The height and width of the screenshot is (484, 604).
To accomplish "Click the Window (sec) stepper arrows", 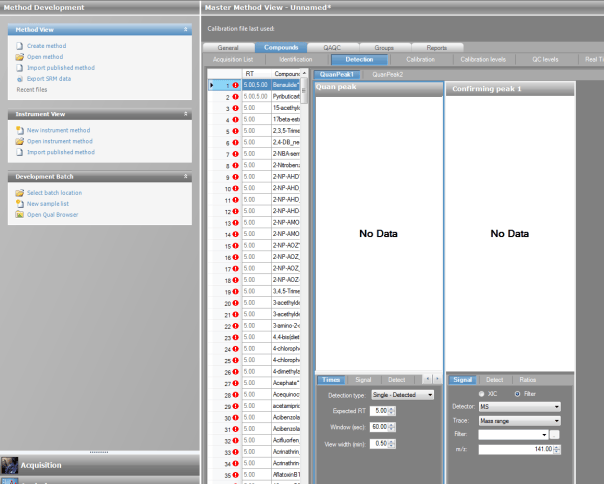I will (x=392, y=427).
